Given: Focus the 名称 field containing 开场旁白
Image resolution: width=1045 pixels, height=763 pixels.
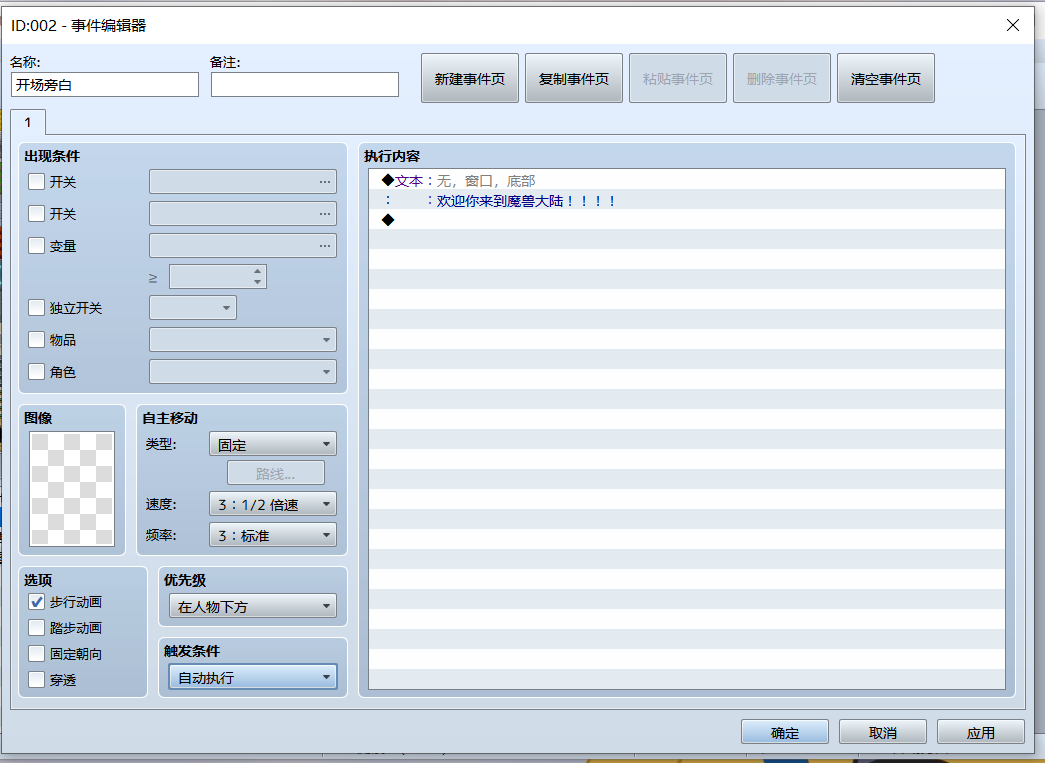Looking at the screenshot, I should point(105,85).
